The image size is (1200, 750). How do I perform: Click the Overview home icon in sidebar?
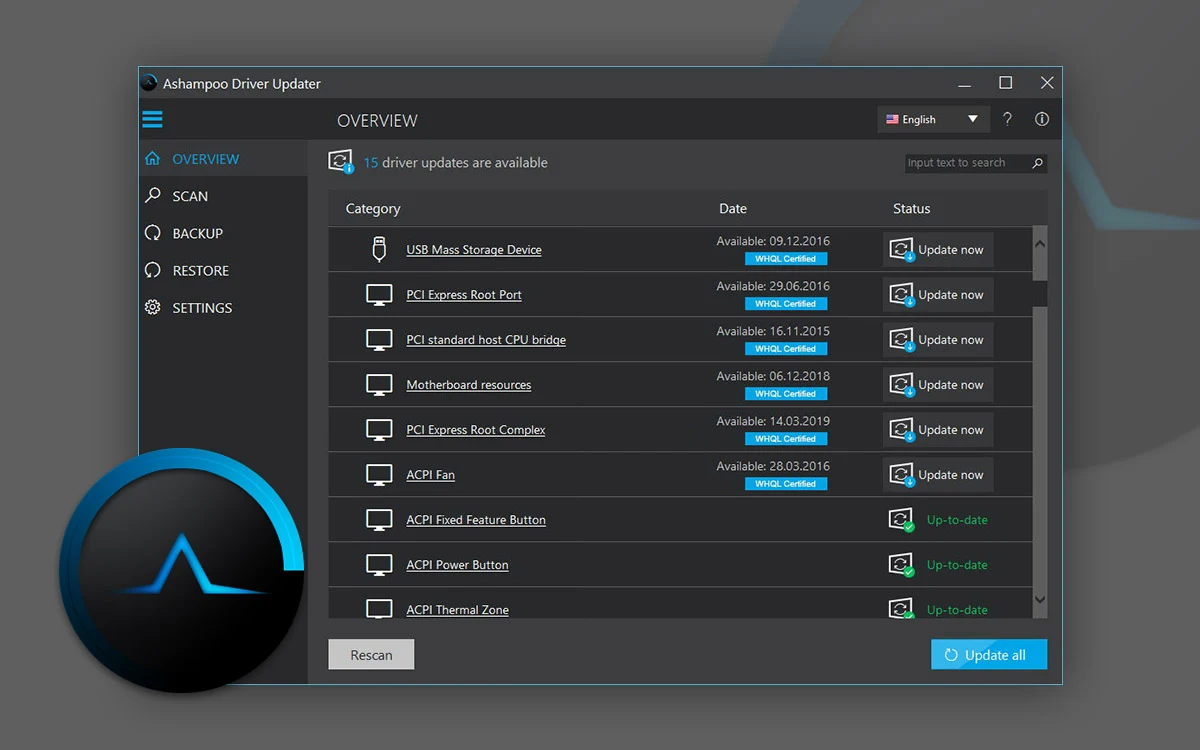(x=152, y=158)
